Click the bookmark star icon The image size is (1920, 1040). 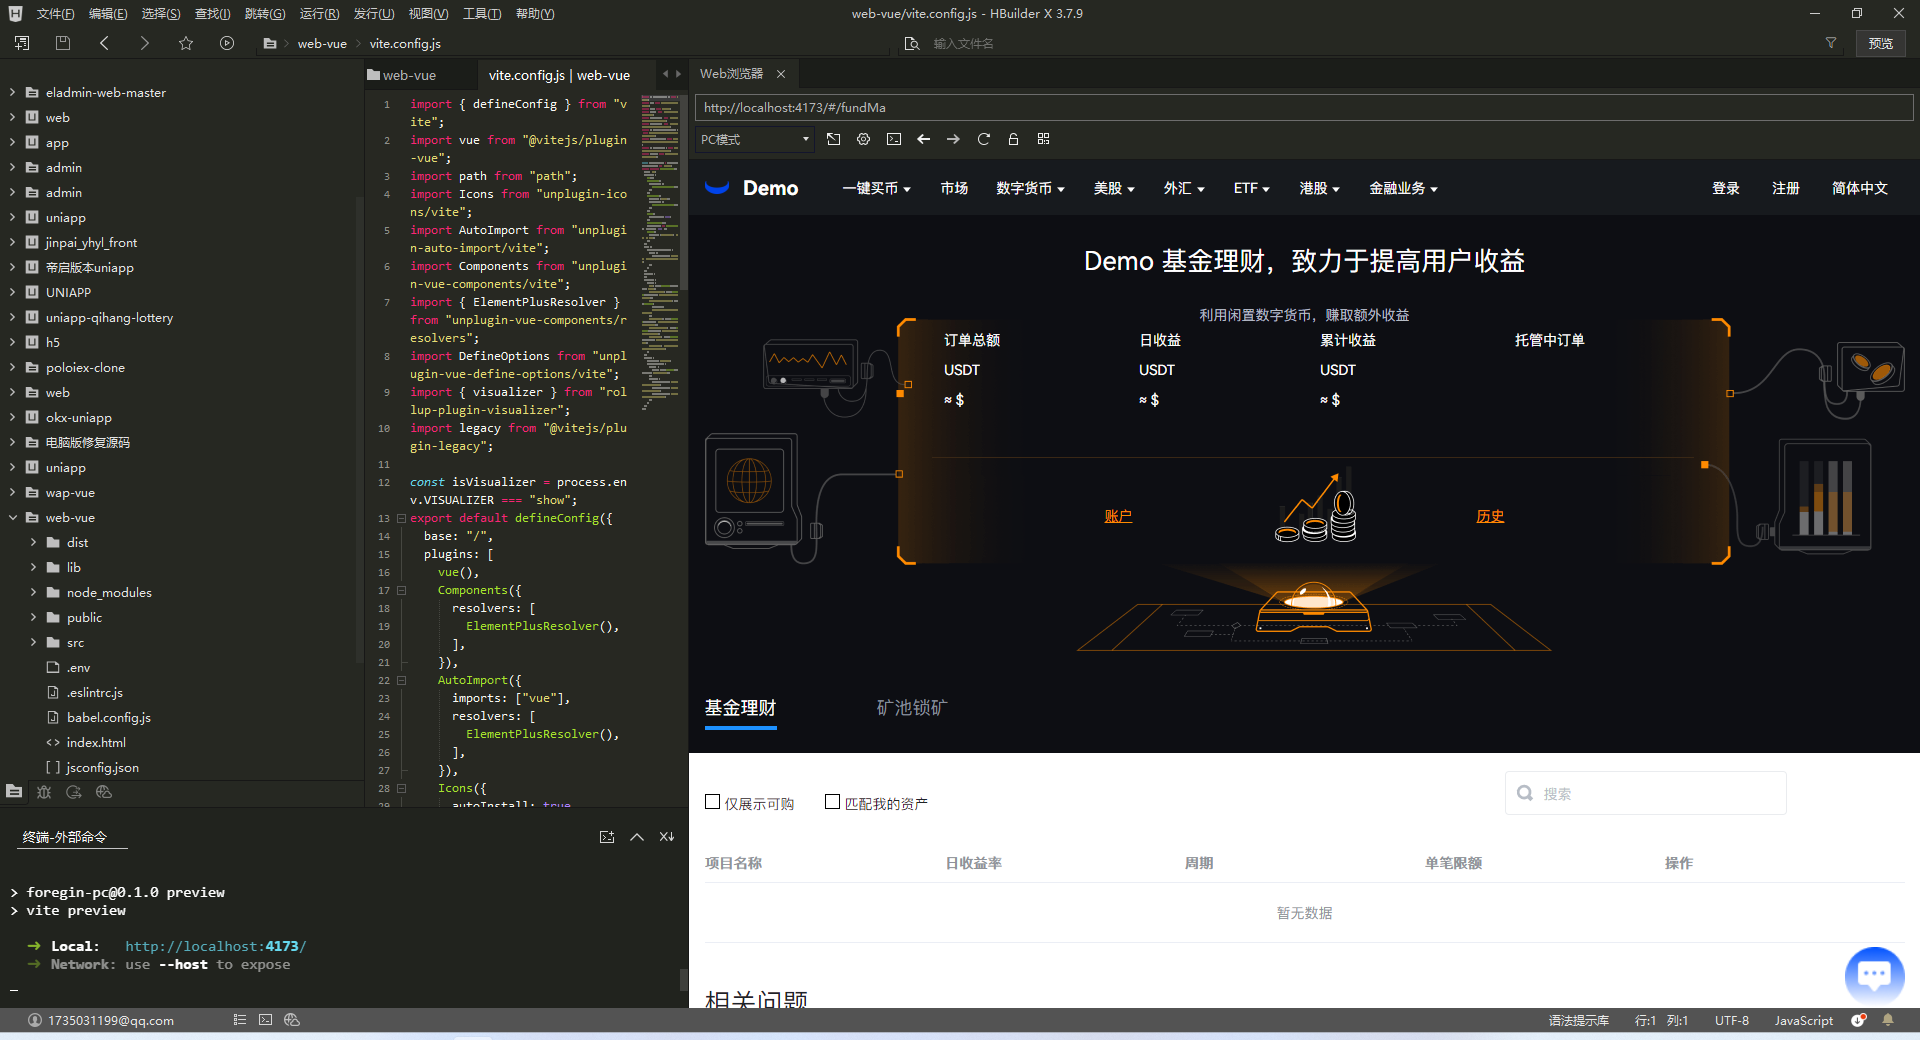[186, 43]
